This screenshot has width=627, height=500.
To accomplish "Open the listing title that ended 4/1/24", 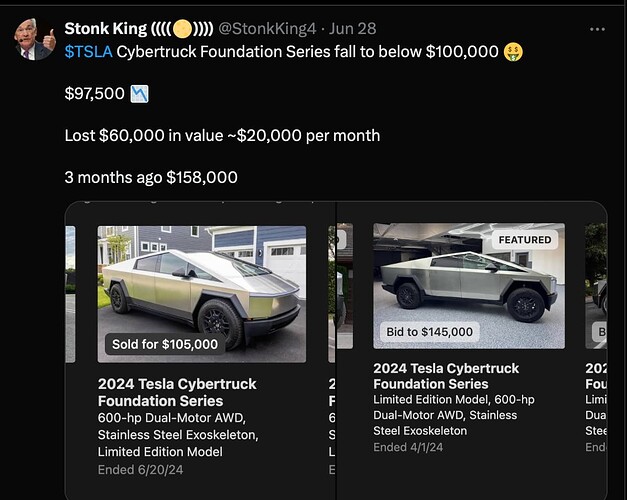I will pos(446,376).
